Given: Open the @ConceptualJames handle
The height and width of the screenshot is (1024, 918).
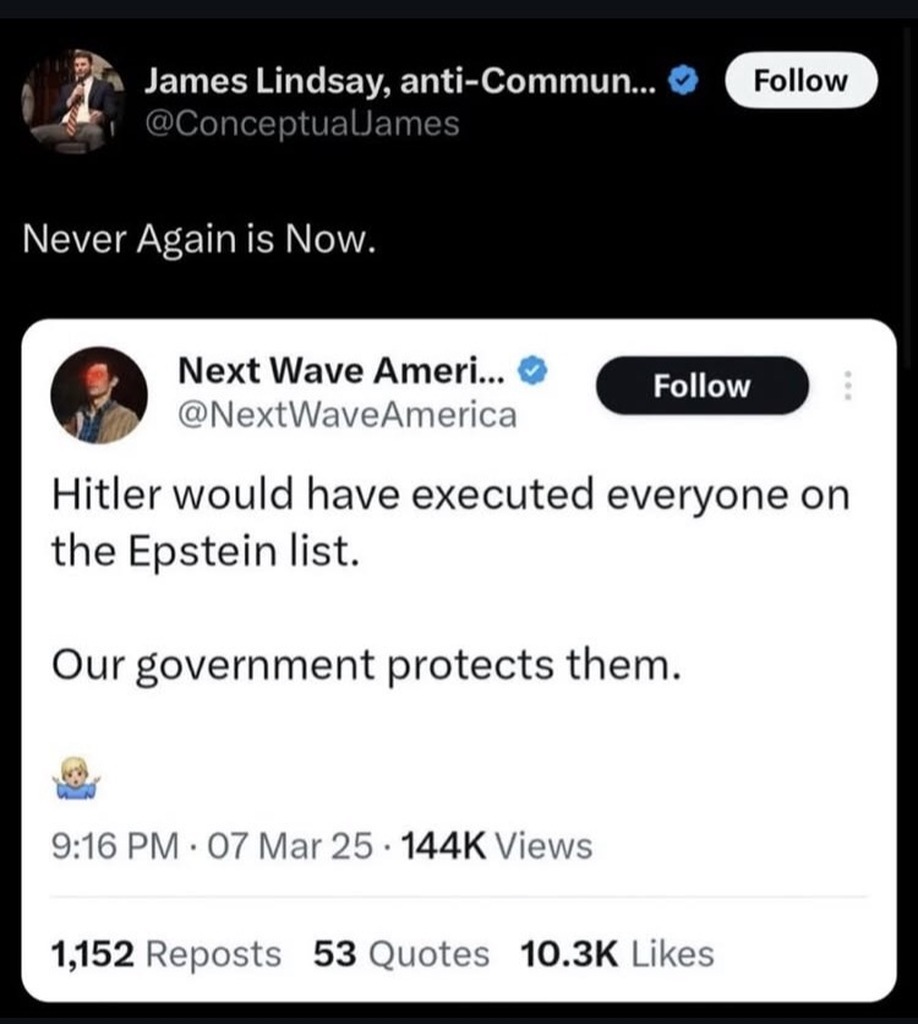Looking at the screenshot, I should [302, 123].
